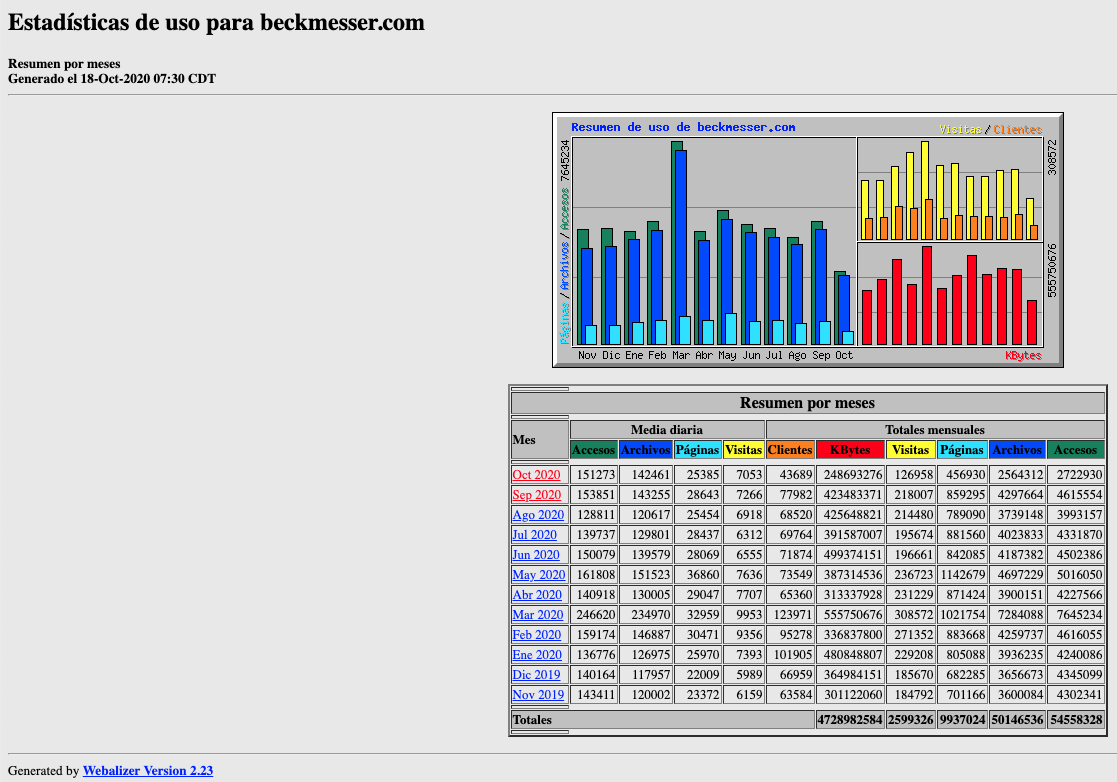This screenshot has height=782, width=1117.
Task: Select the red KBytes column header
Action: 848,450
